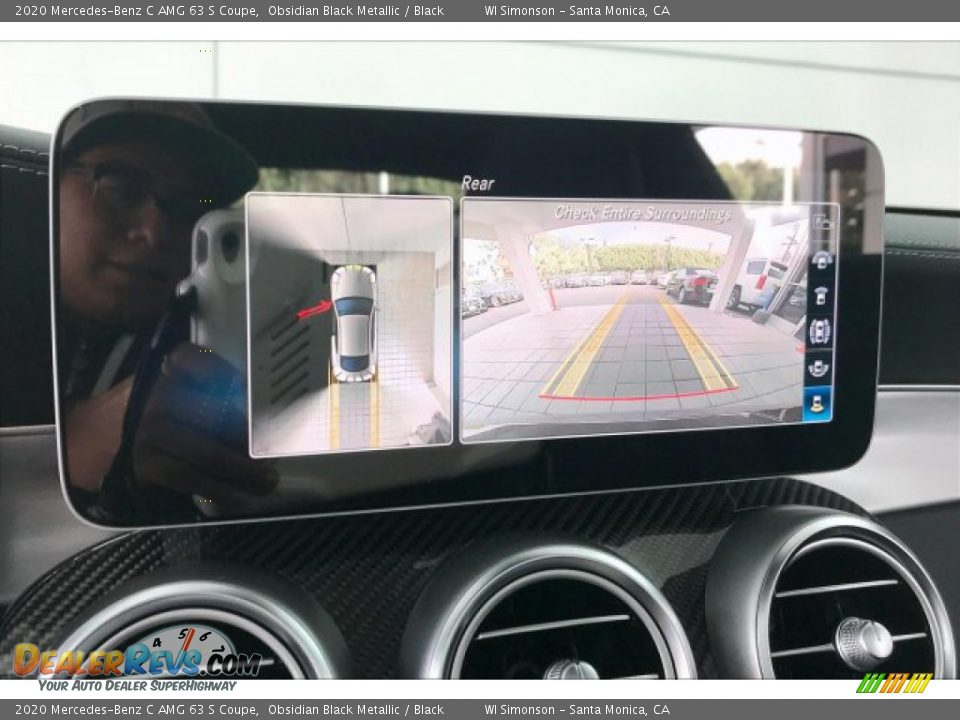This screenshot has width=960, height=720.
Task: Click the red arrow beside the car
Action: pos(314,309)
